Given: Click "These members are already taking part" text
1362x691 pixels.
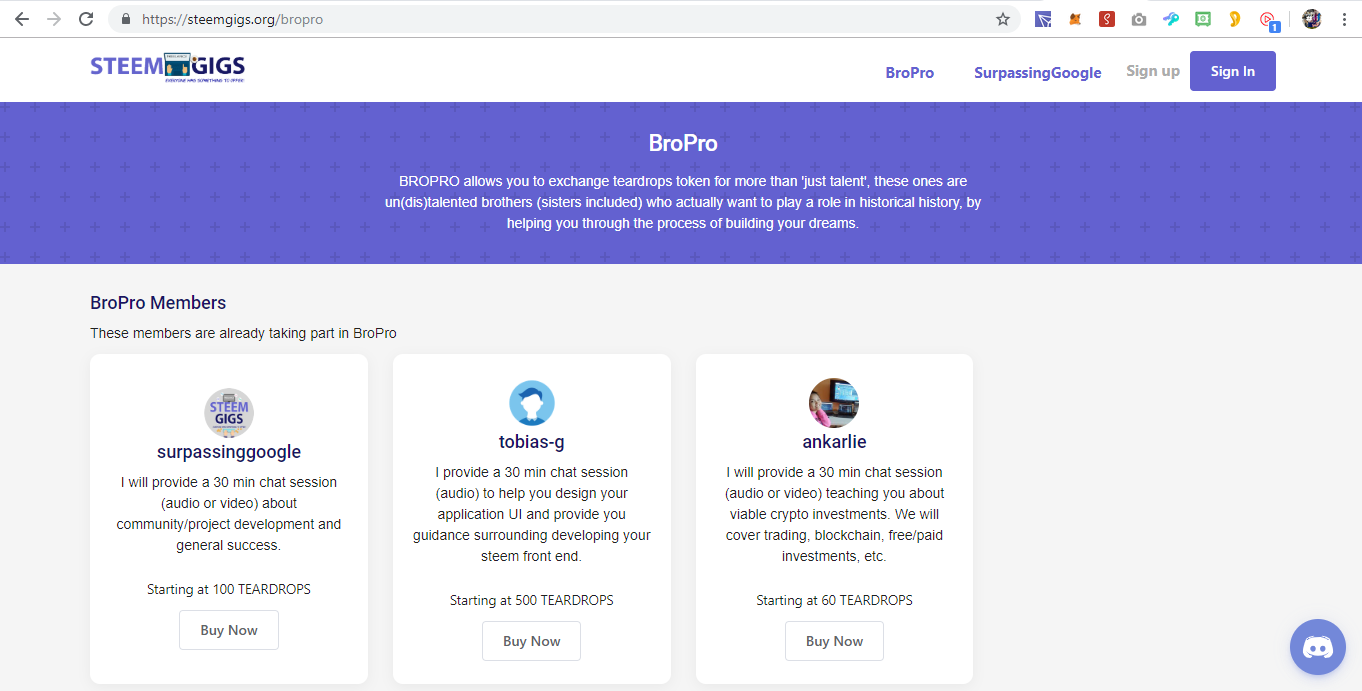Looking at the screenshot, I should coord(243,333).
